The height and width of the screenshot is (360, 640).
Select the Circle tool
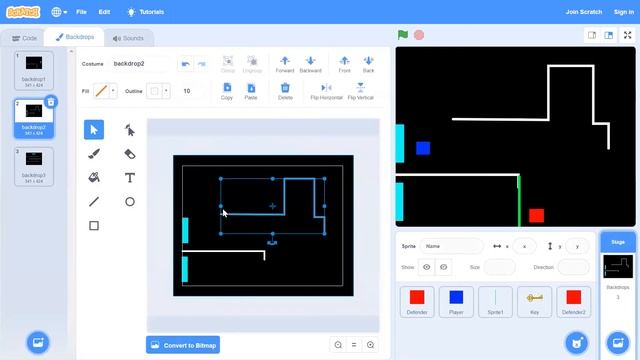[130, 201]
